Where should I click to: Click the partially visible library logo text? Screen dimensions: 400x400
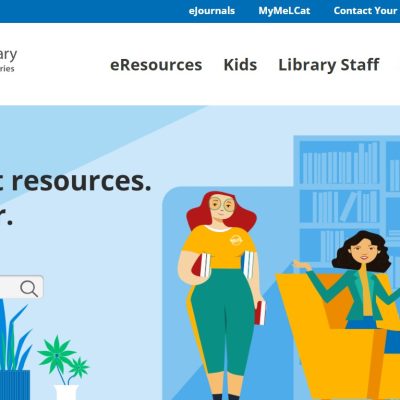point(7,60)
